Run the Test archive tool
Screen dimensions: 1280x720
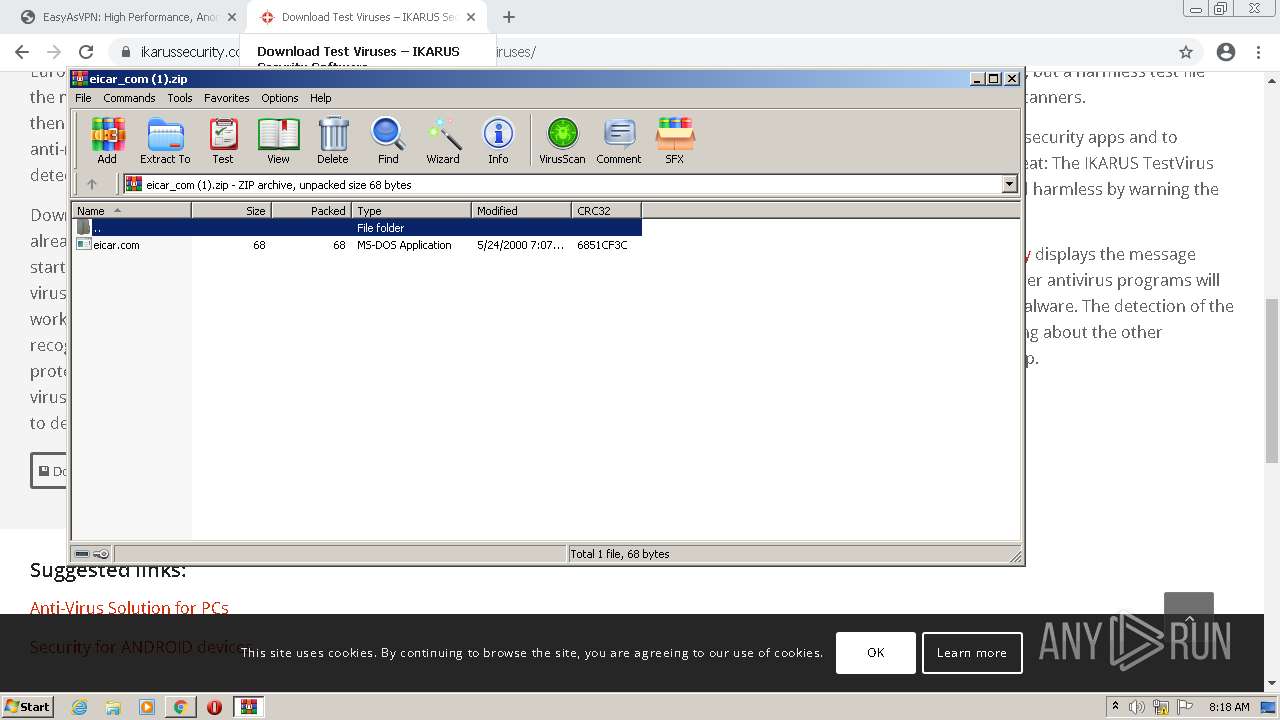tap(223, 140)
